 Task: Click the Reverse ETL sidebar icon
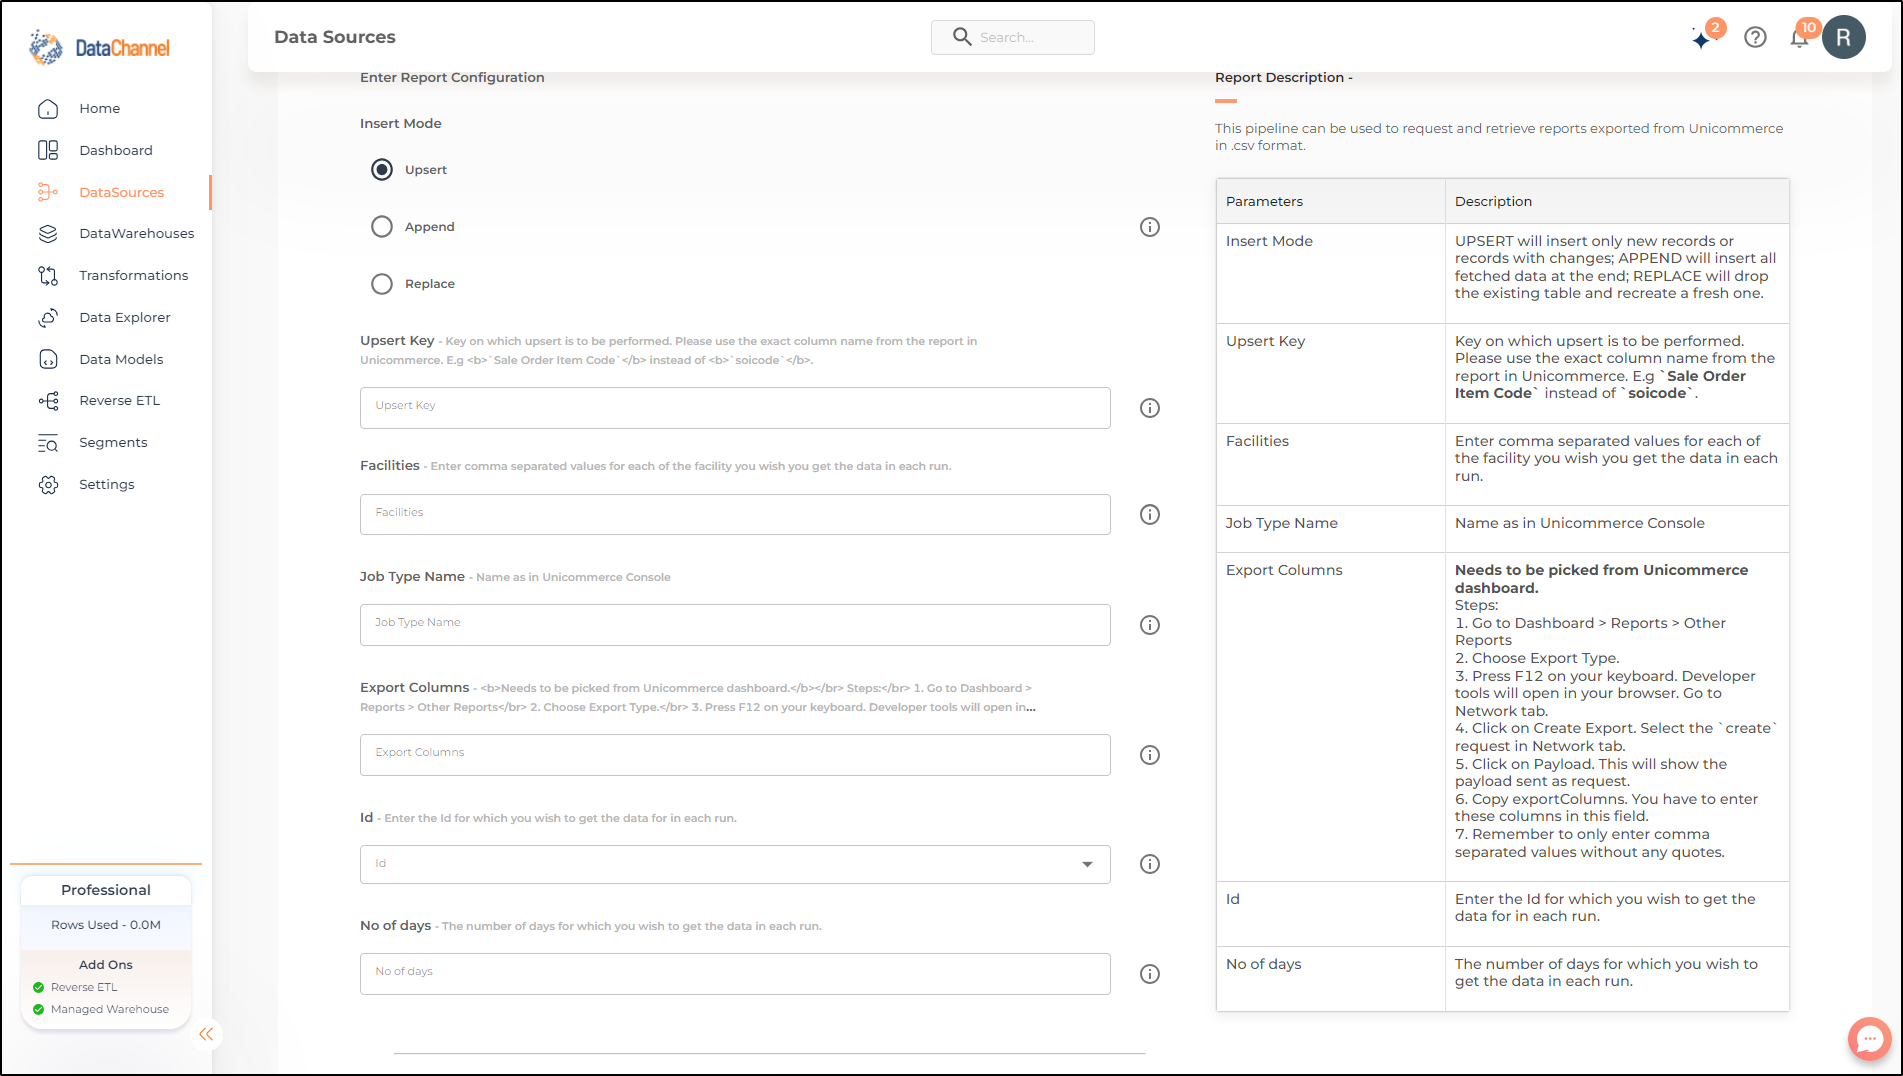point(48,400)
